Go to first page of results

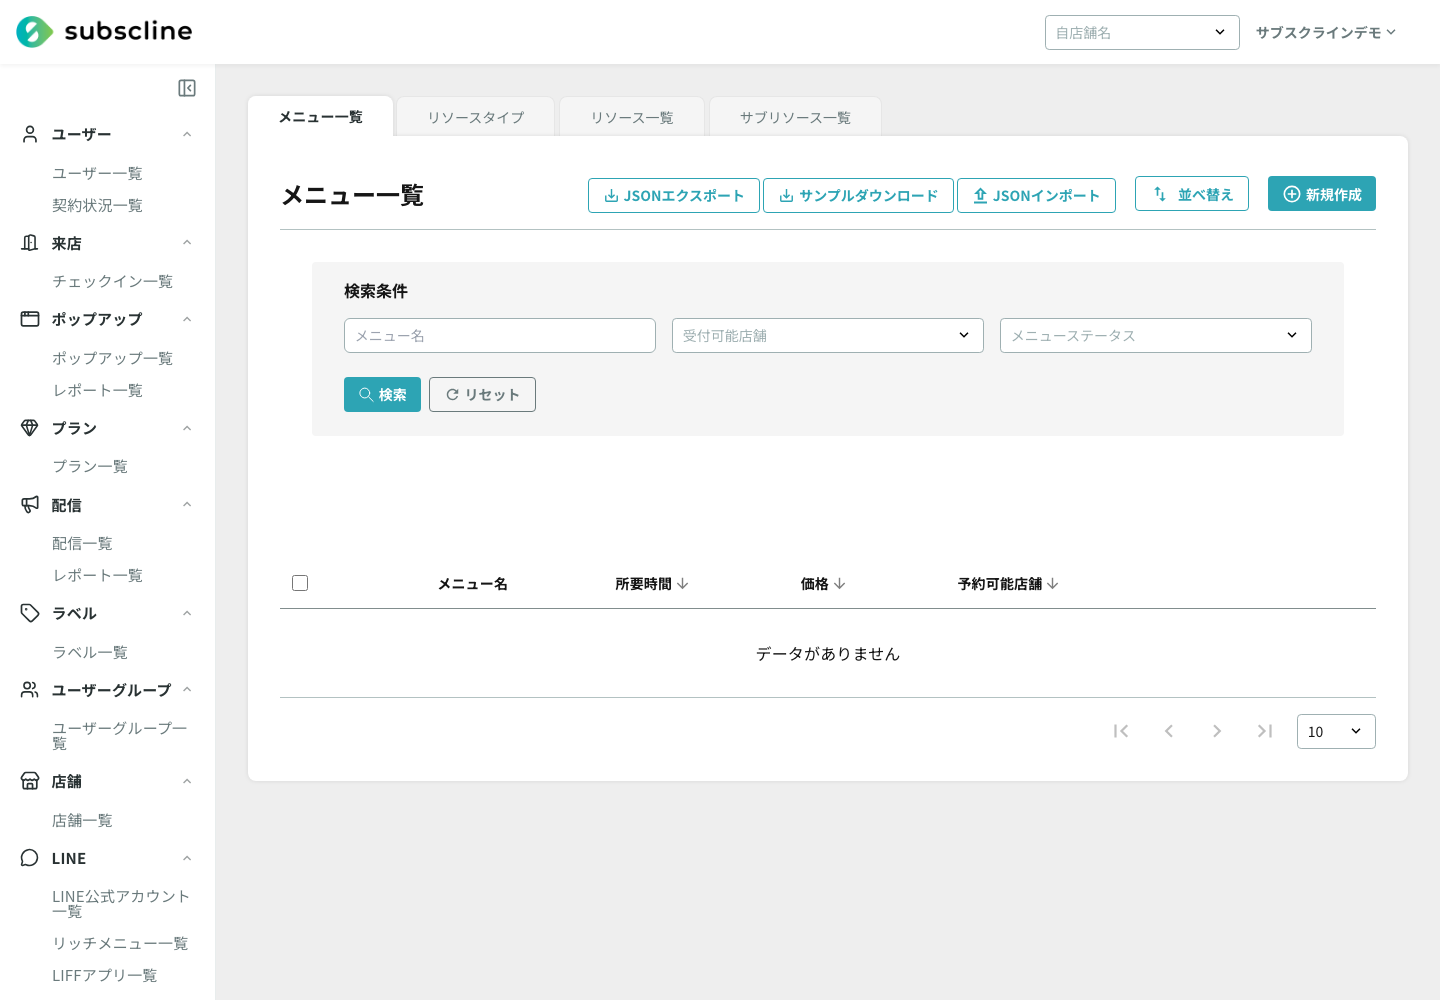(1121, 731)
